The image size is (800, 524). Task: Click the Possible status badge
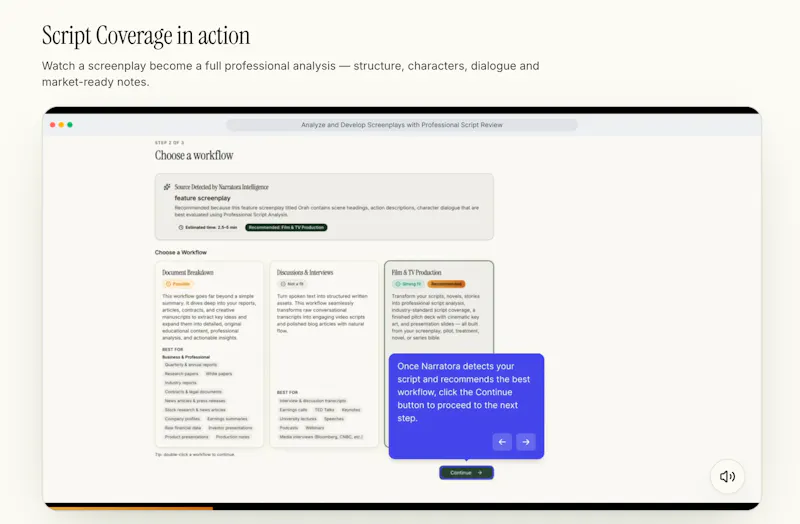click(x=178, y=284)
